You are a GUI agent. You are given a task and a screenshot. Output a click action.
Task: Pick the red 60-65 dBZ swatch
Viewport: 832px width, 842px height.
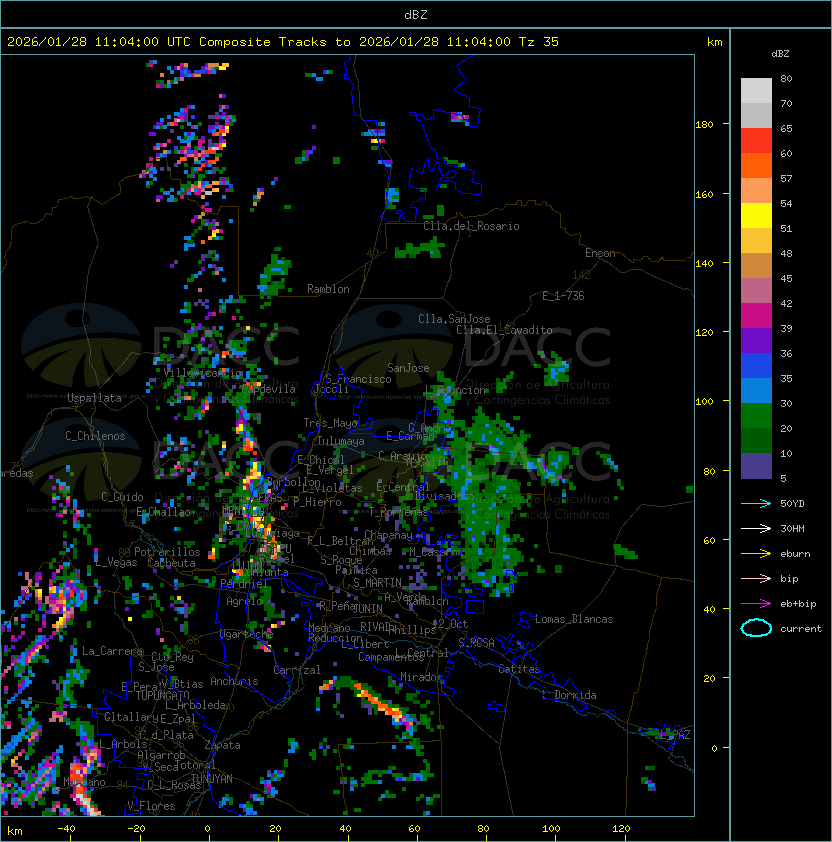tap(756, 141)
